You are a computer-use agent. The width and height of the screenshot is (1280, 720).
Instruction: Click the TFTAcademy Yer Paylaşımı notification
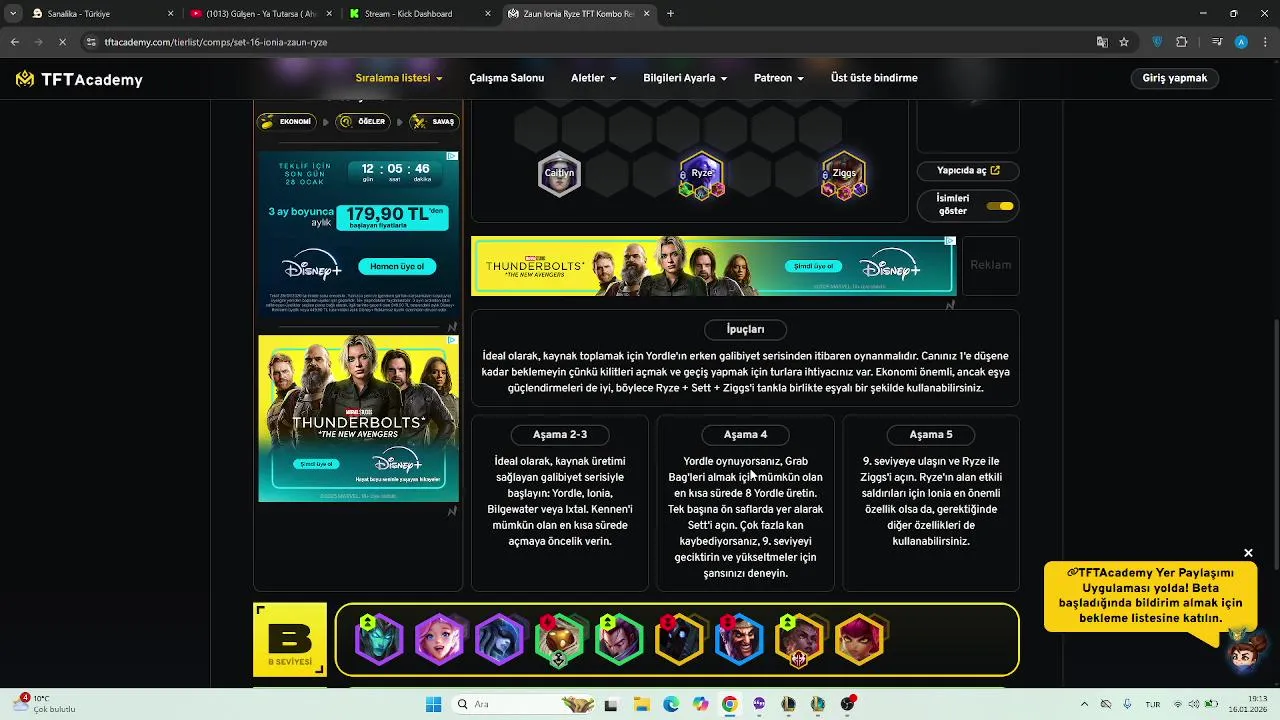click(1150, 596)
